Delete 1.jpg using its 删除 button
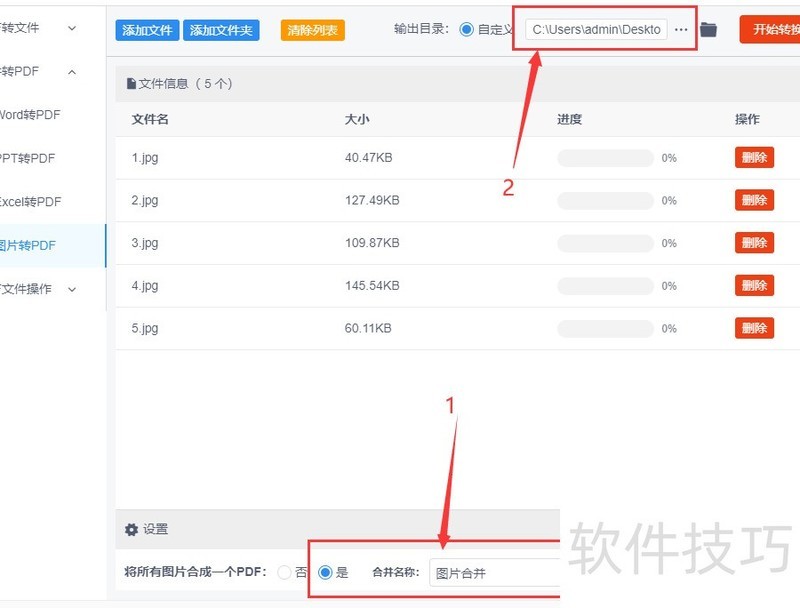 coord(753,157)
